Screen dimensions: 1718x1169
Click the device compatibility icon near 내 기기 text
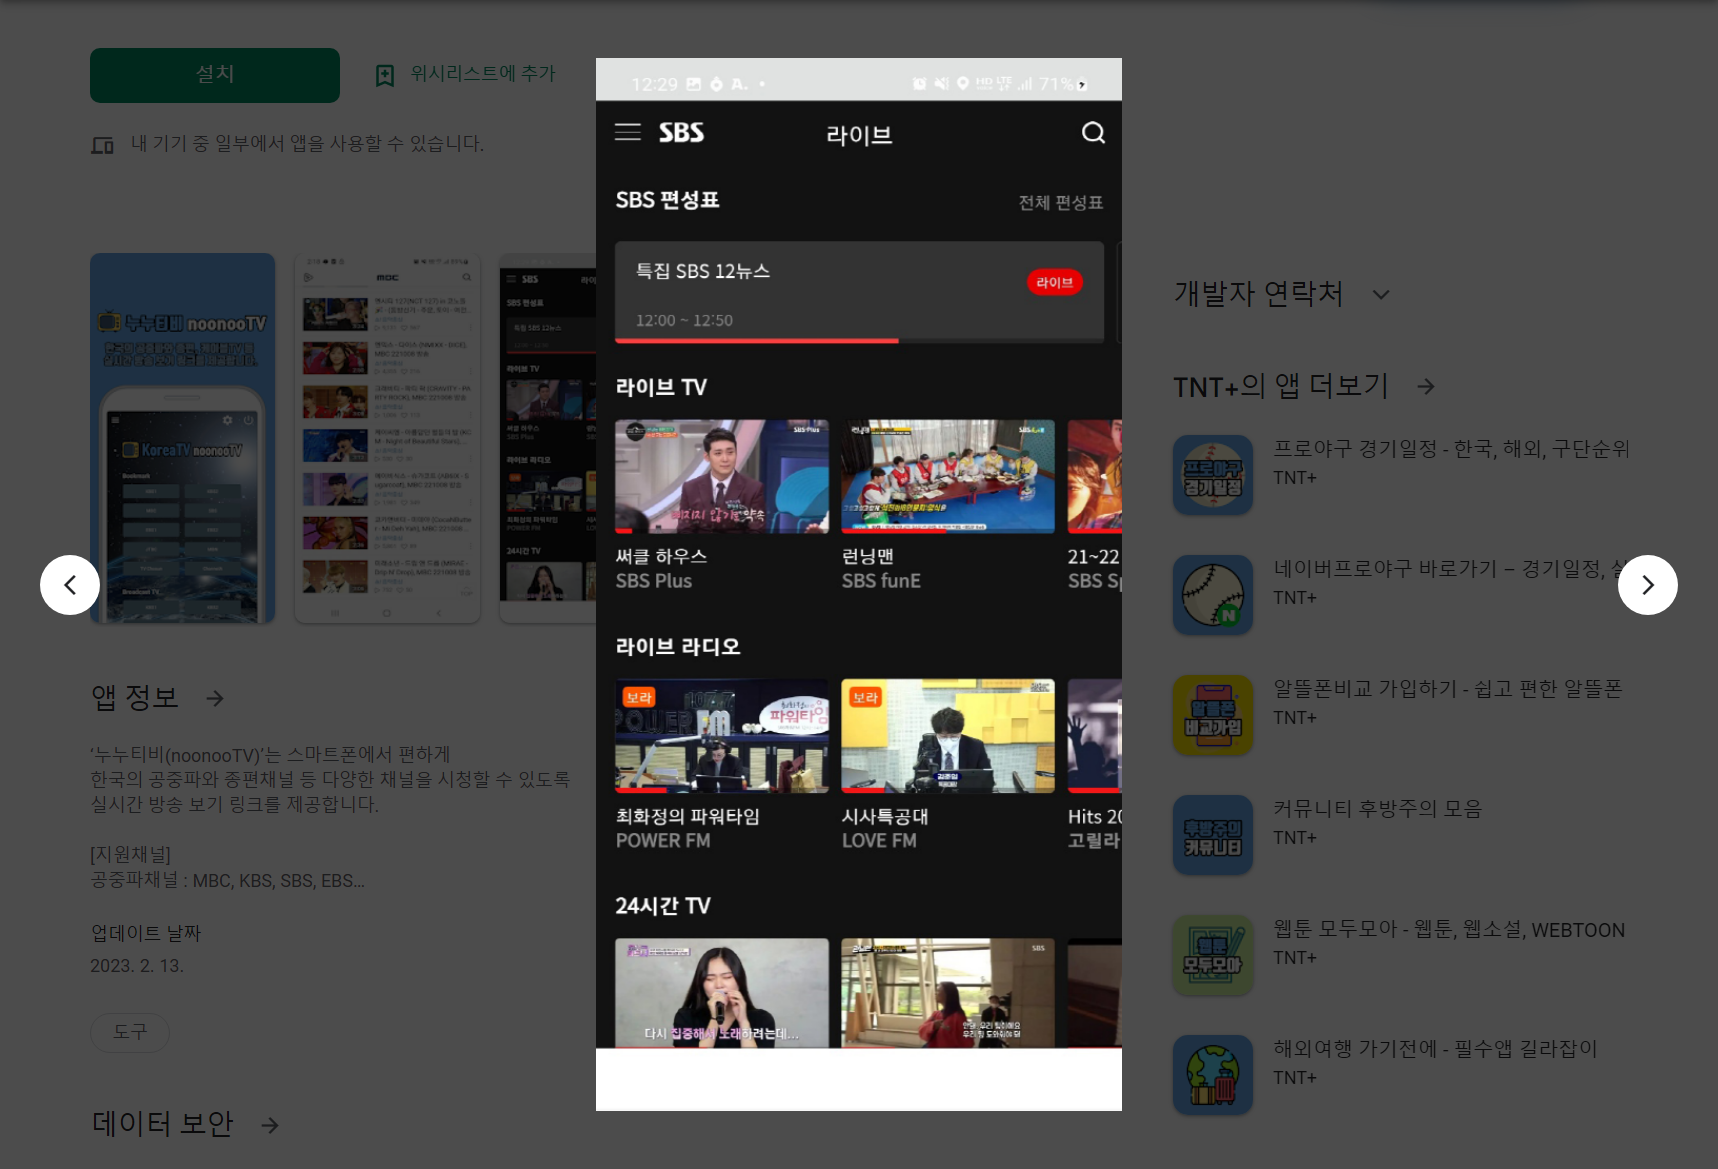[x=103, y=144]
